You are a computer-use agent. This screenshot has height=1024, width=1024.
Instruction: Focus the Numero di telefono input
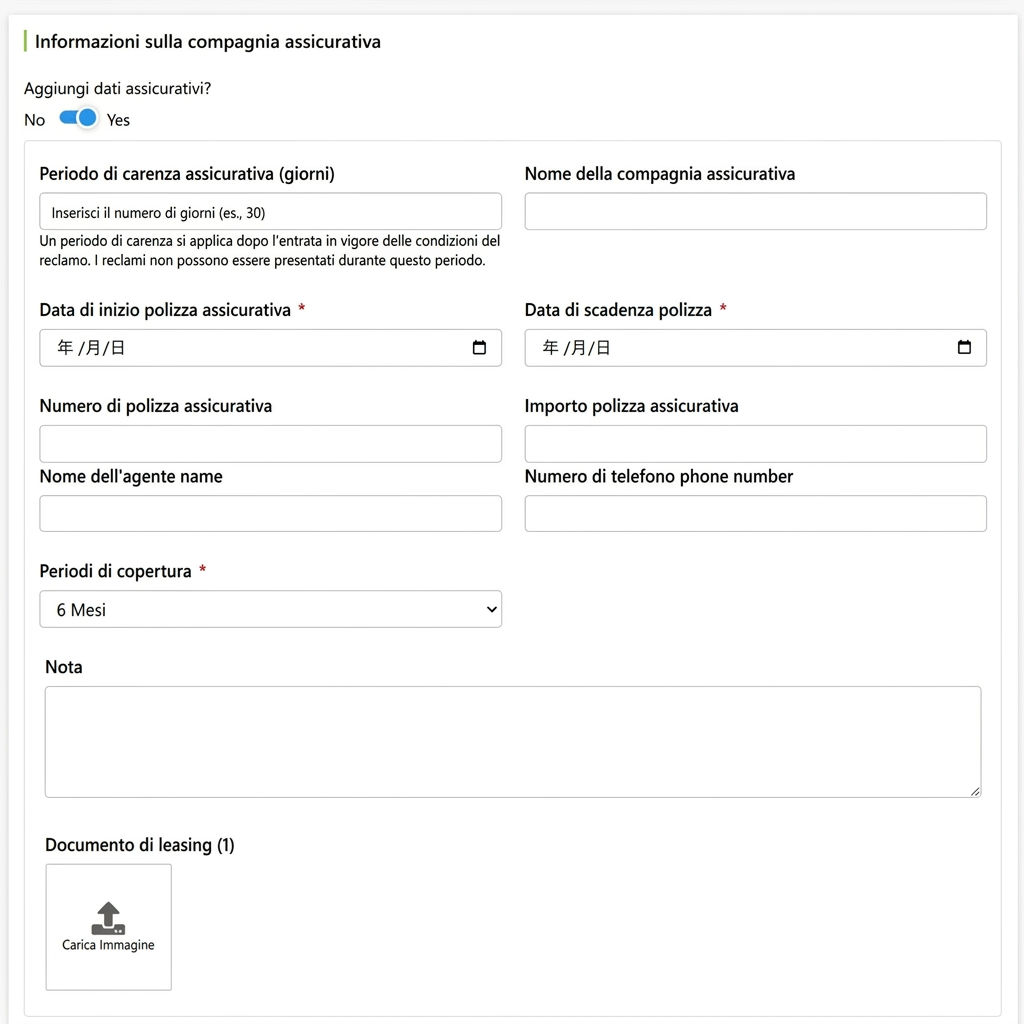point(756,513)
